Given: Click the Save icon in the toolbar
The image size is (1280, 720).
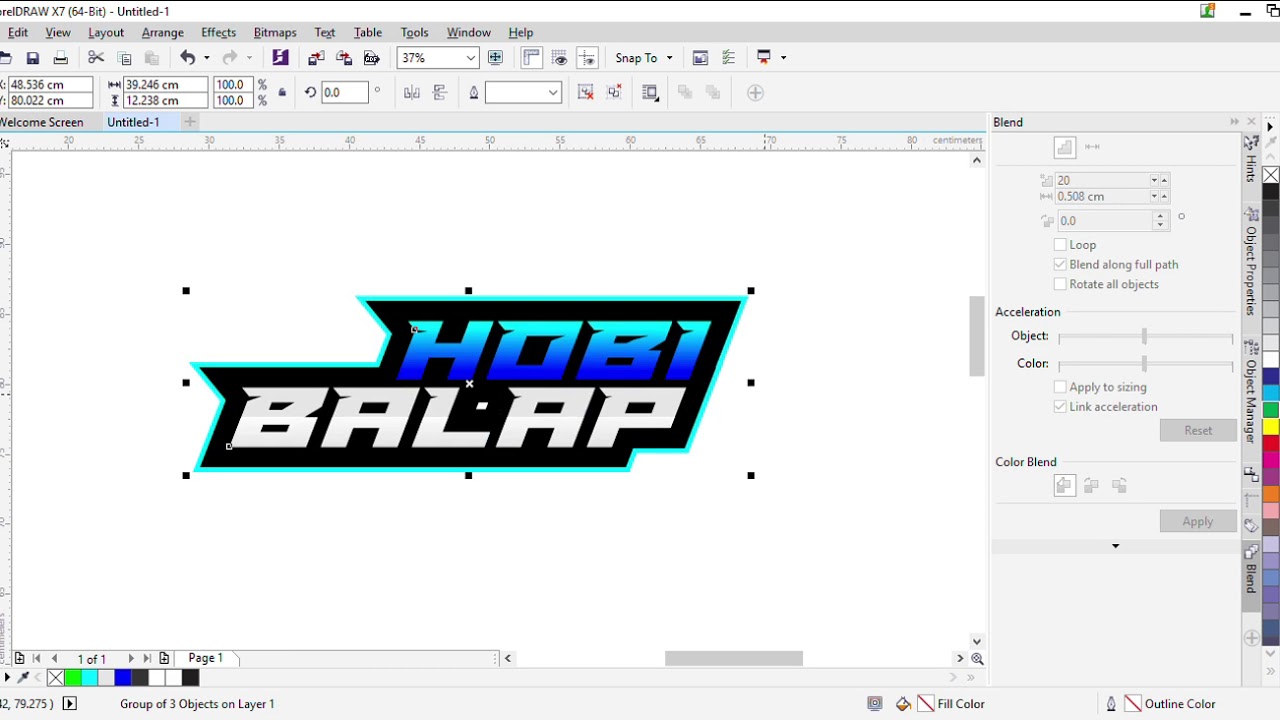Looking at the screenshot, I should click(x=33, y=58).
